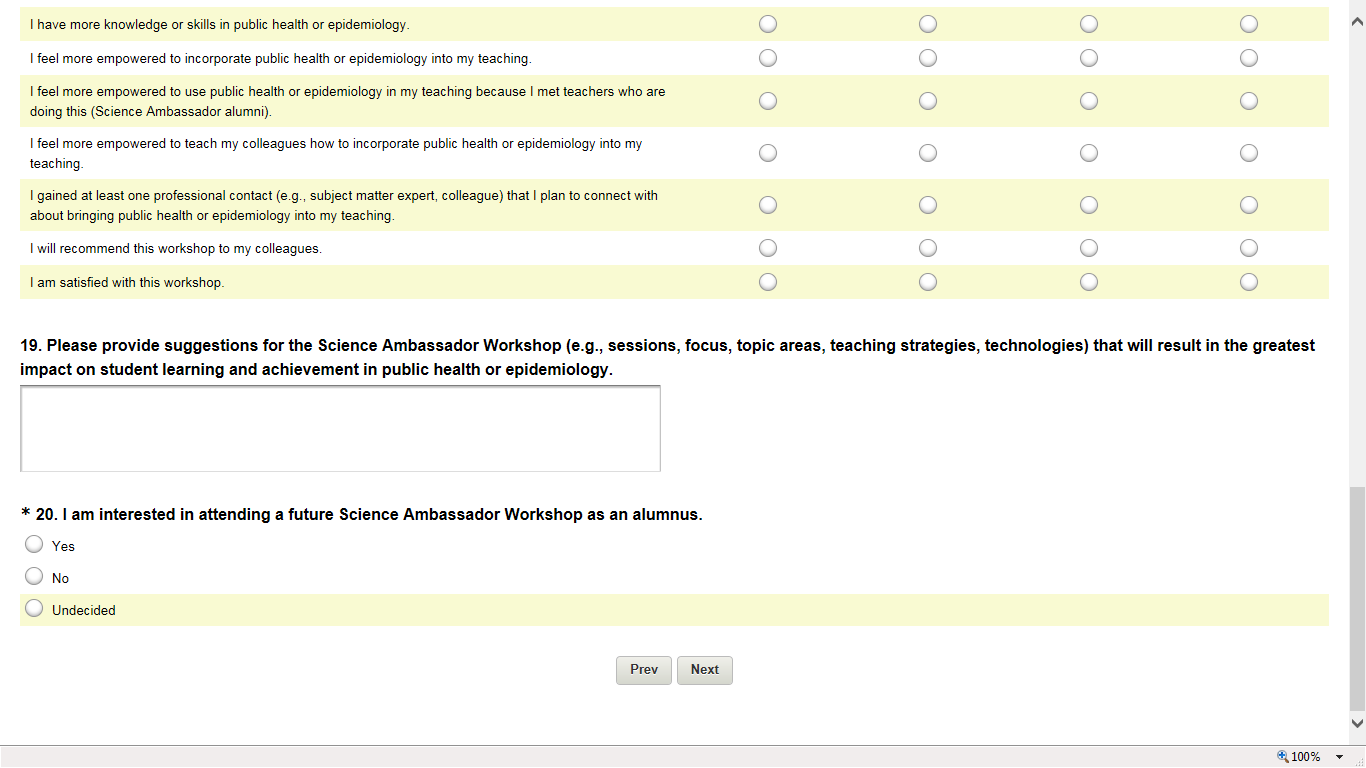Viewport: 1366px width, 768px height.
Task: Choose second rating option for 'I will recommend this workshop'
Action: (928, 248)
